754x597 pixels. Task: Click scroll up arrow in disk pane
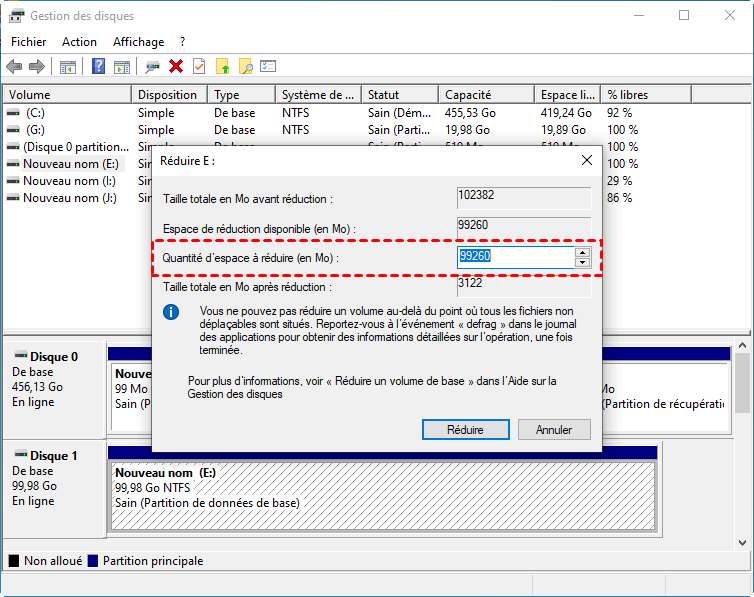pos(742,346)
